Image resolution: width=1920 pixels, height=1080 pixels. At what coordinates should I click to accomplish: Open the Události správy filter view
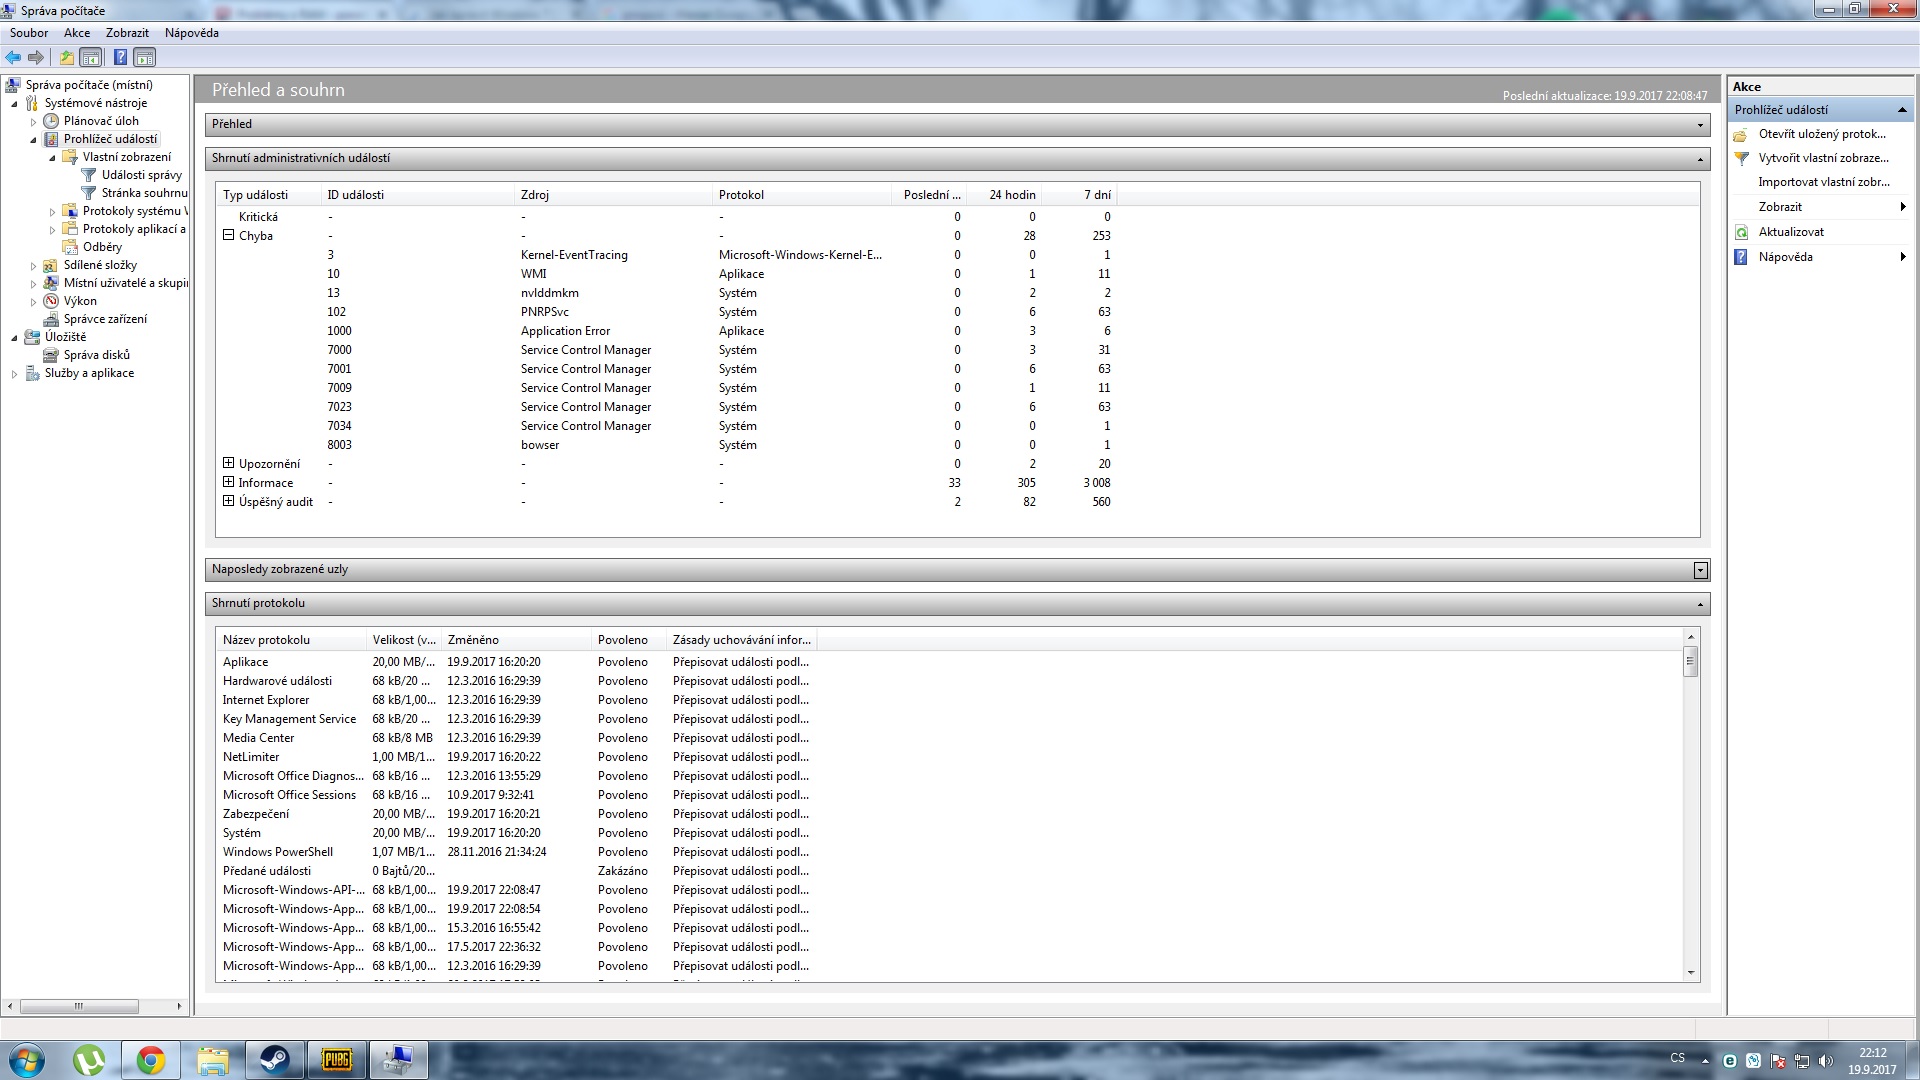[x=141, y=175]
